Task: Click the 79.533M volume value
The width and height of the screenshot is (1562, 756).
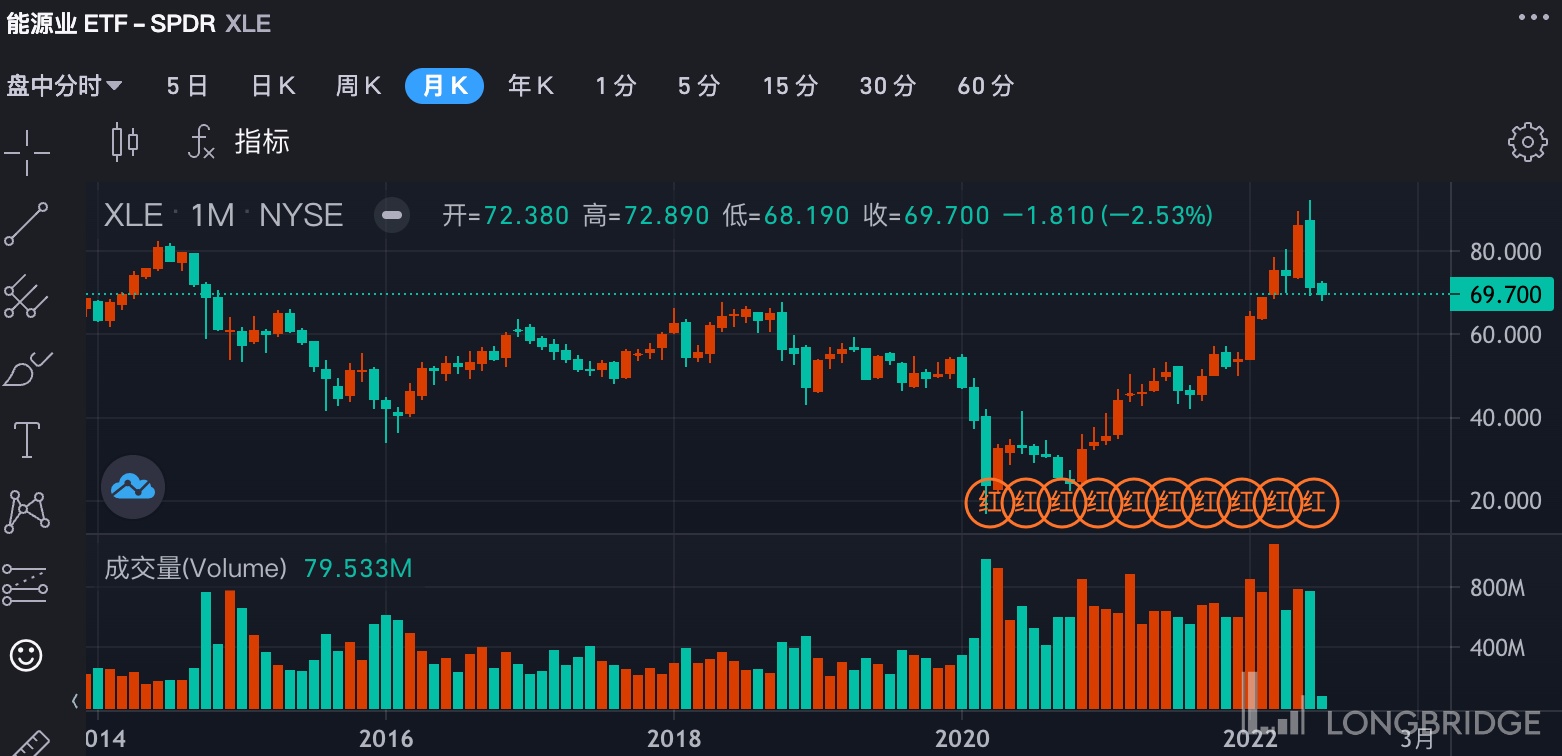Action: (x=358, y=569)
